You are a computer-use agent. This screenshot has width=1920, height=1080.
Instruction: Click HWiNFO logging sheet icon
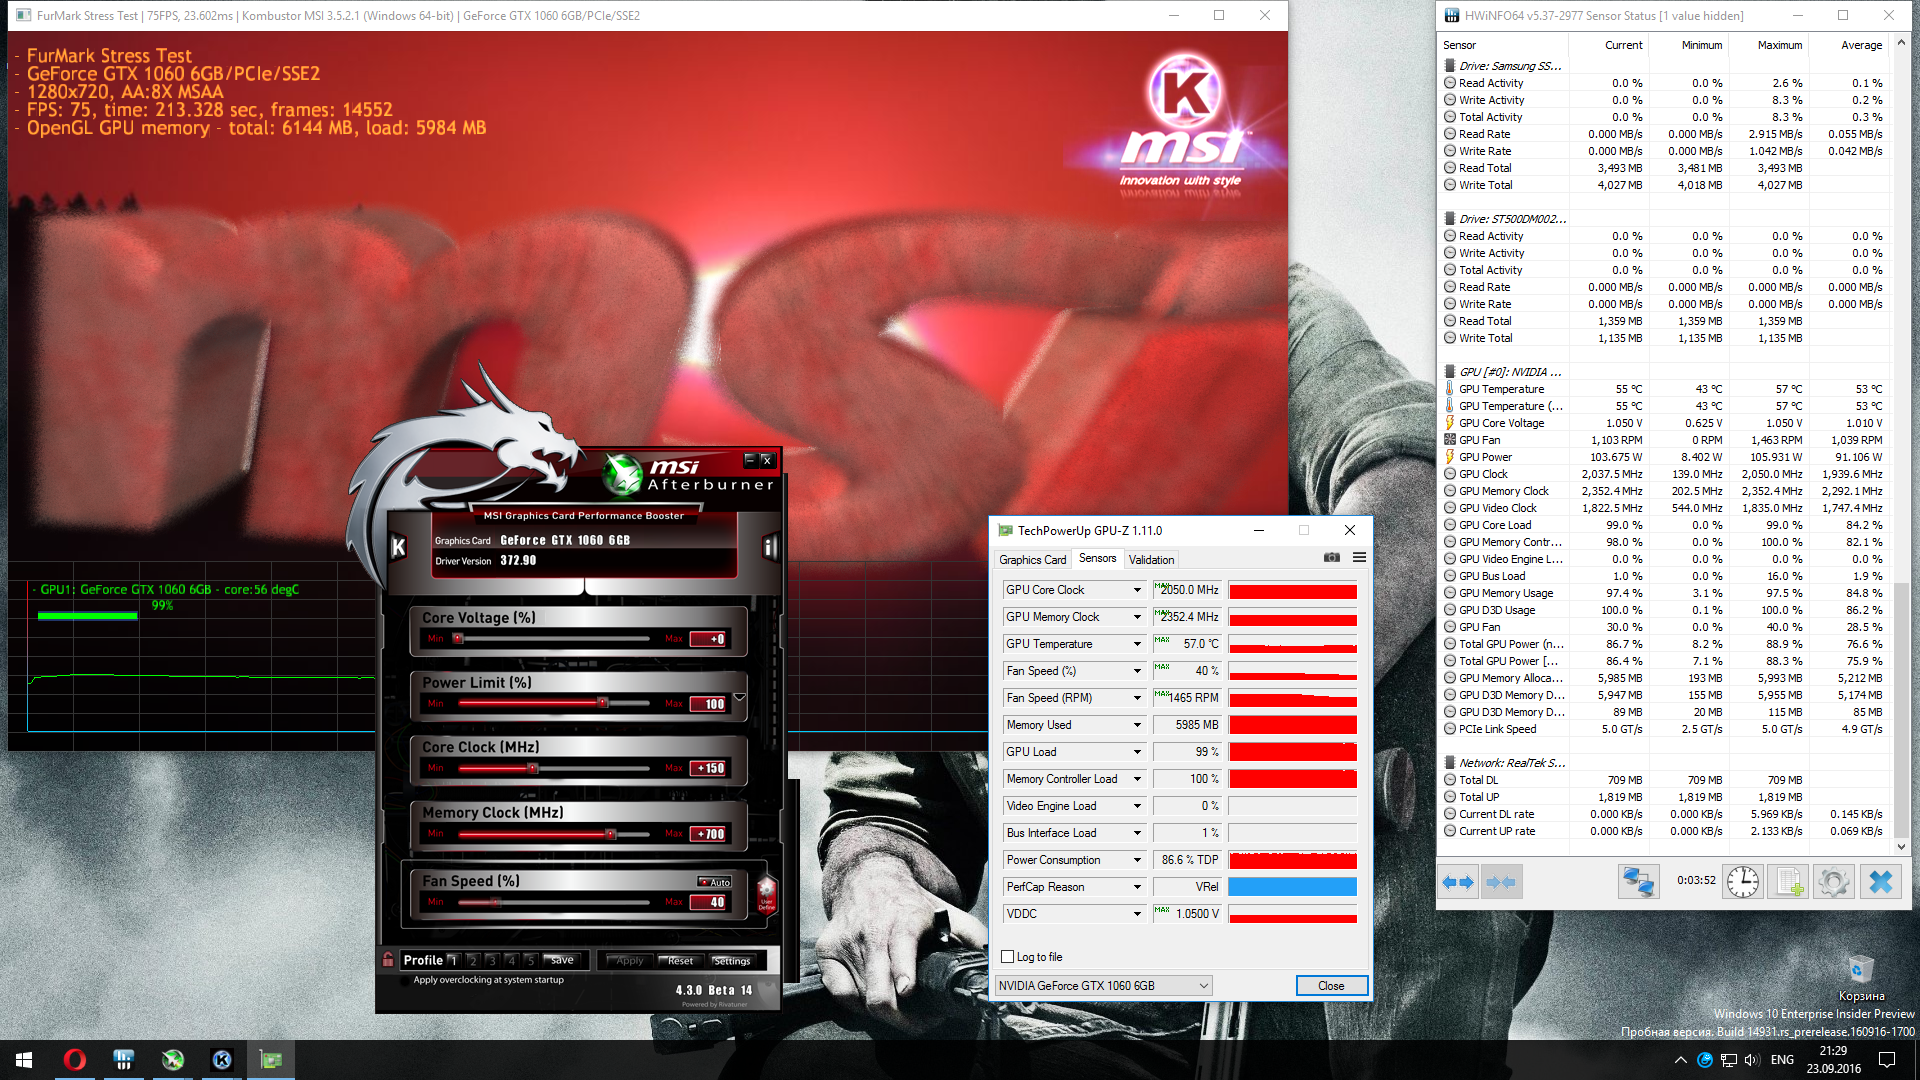(x=1787, y=881)
